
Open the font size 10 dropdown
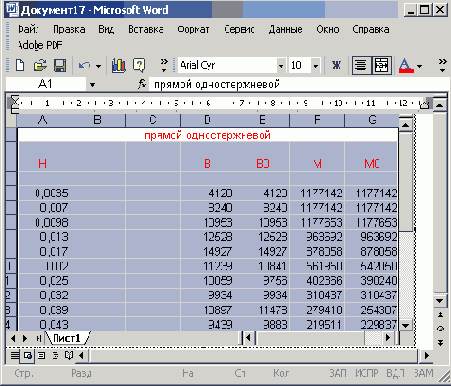click(x=315, y=66)
